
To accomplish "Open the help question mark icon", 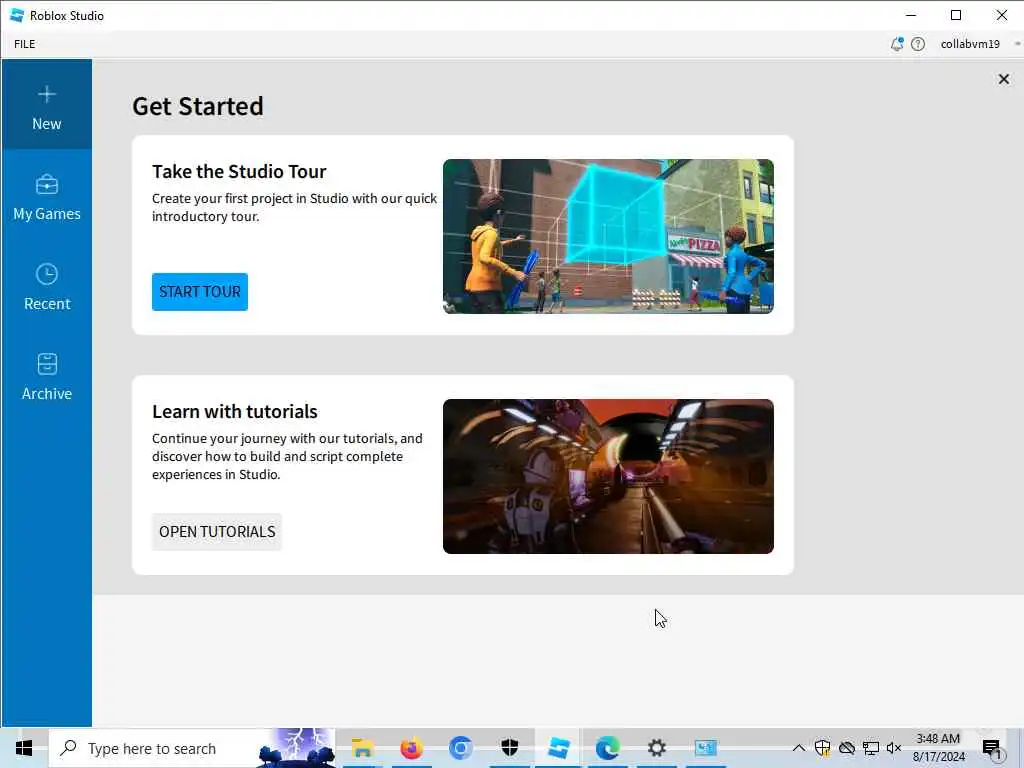I will (x=918, y=44).
